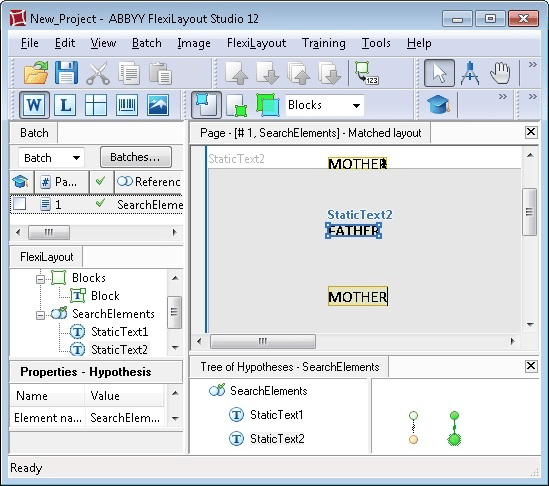Click the Page Matched layout tab

coord(310,133)
